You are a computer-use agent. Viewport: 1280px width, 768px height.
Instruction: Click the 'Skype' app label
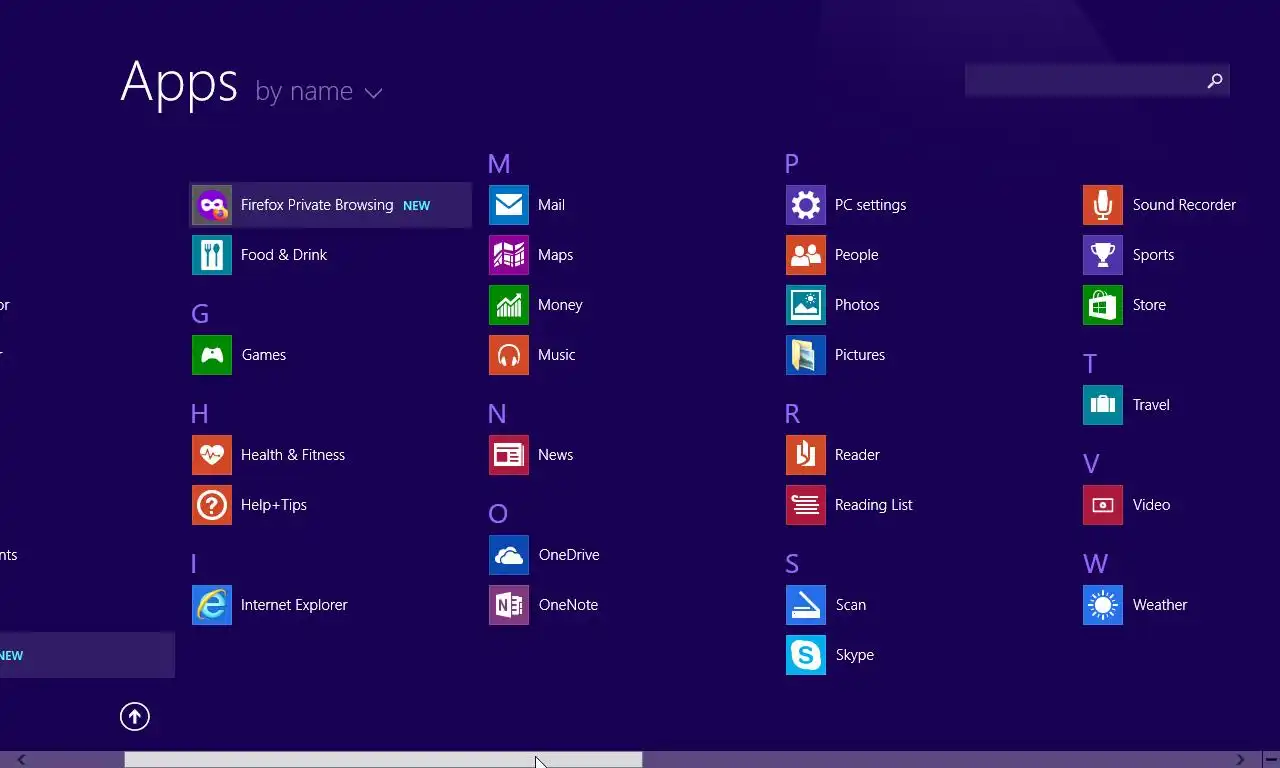[x=855, y=655]
